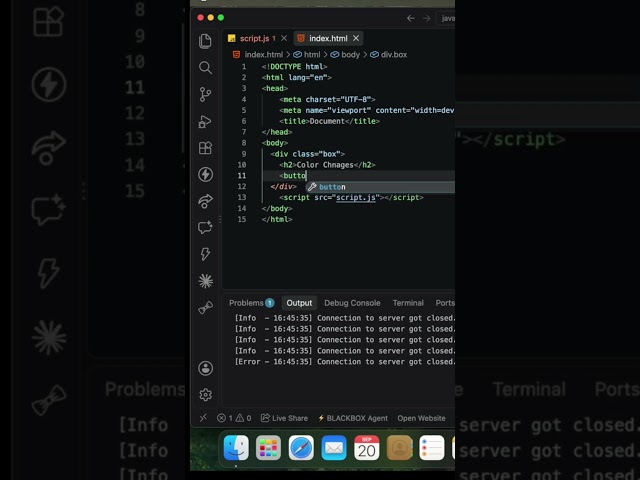Viewport: 640px width, 480px height.
Task: Click the html breadcrumb item
Action: coord(307,55)
